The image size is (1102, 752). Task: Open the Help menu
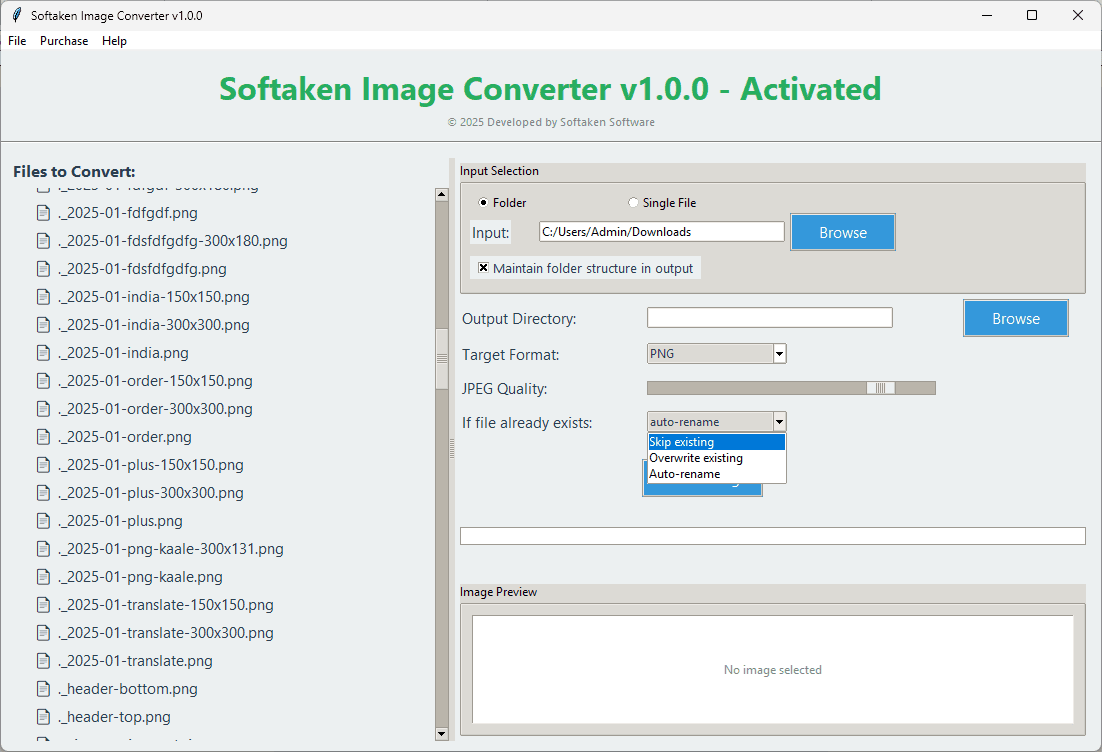pyautogui.click(x=114, y=41)
